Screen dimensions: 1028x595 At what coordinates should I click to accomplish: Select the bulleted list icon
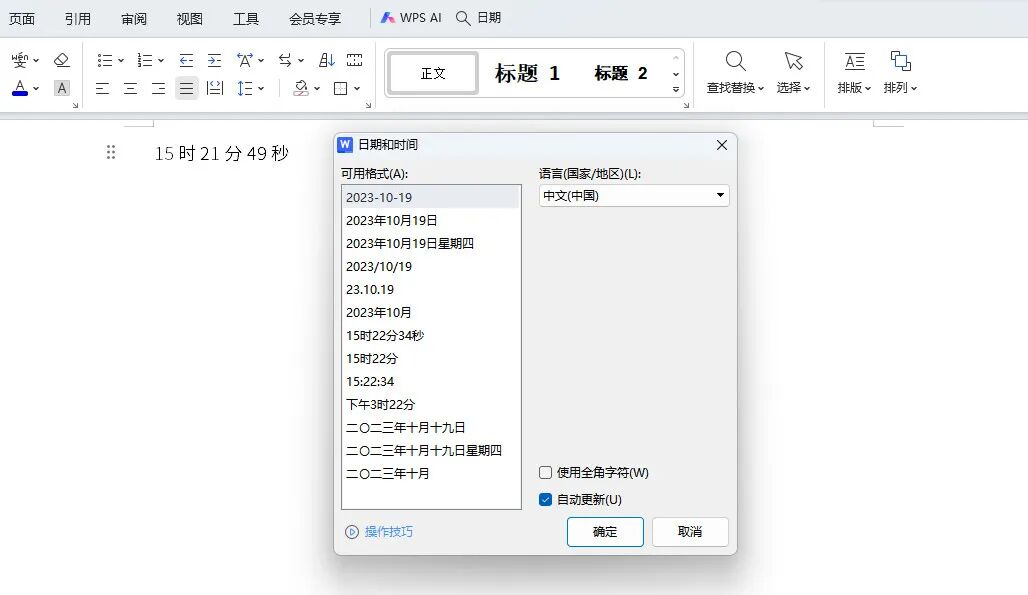[x=104, y=60]
